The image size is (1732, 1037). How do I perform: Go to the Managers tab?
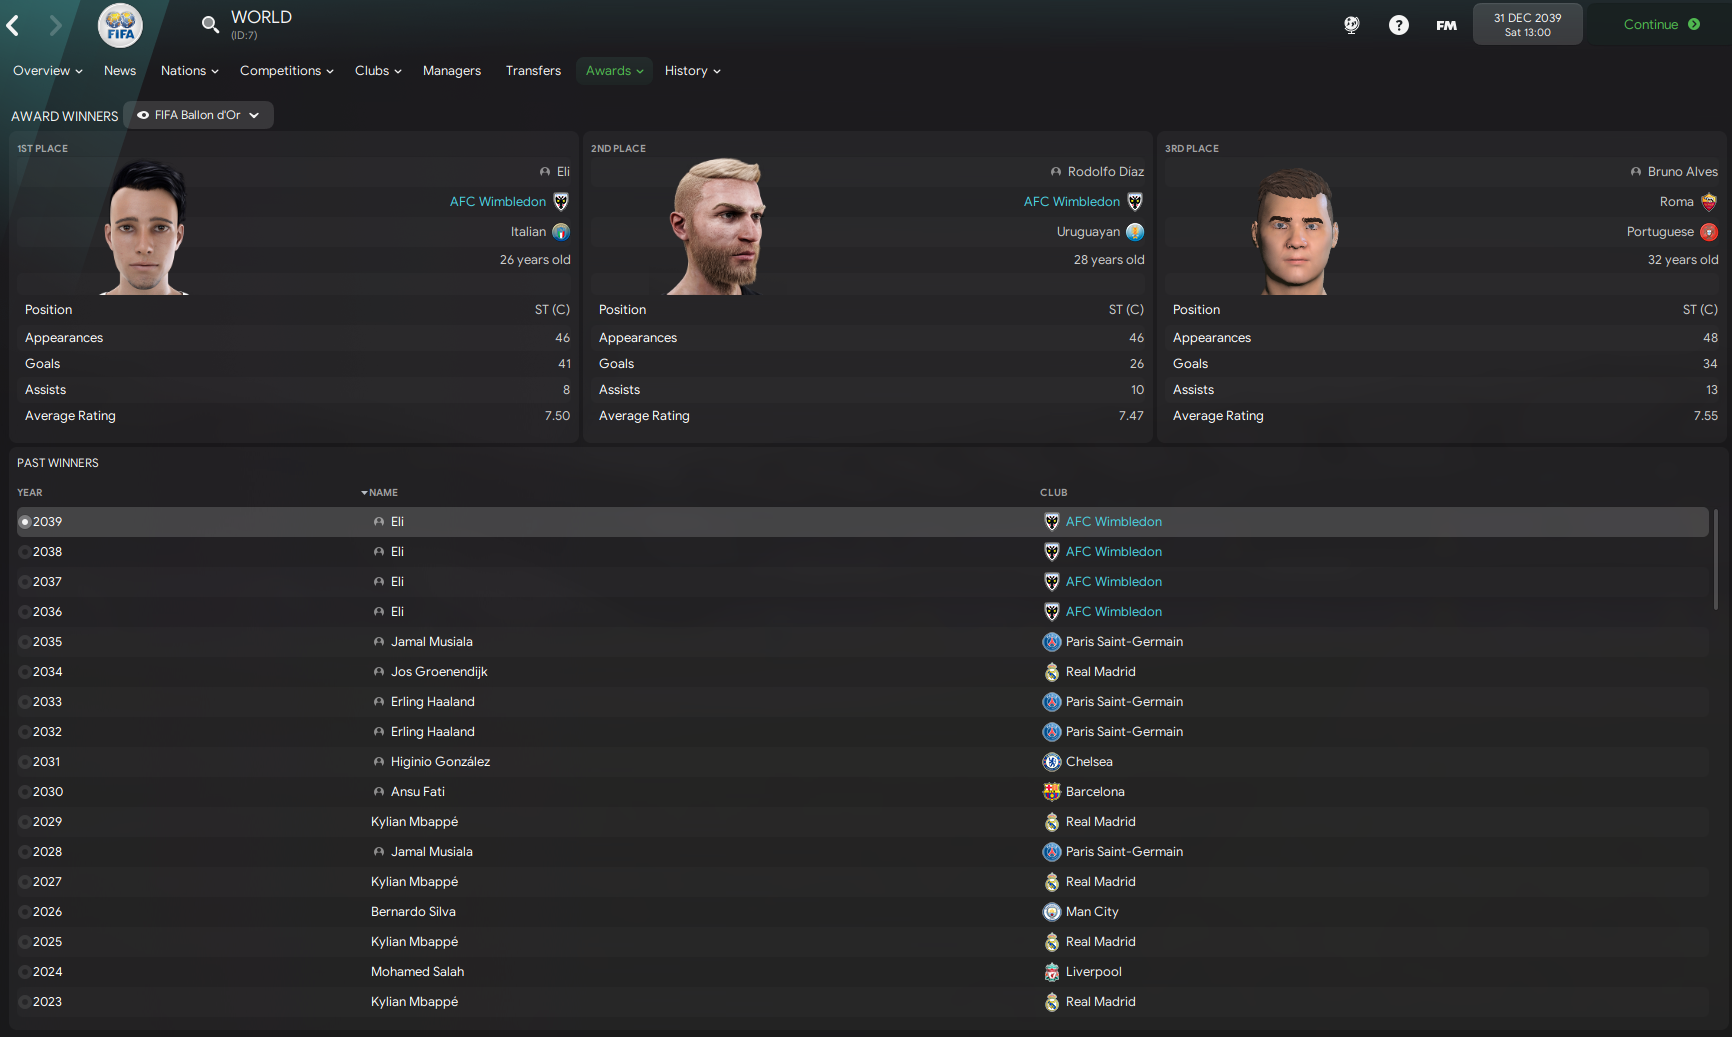tap(452, 71)
